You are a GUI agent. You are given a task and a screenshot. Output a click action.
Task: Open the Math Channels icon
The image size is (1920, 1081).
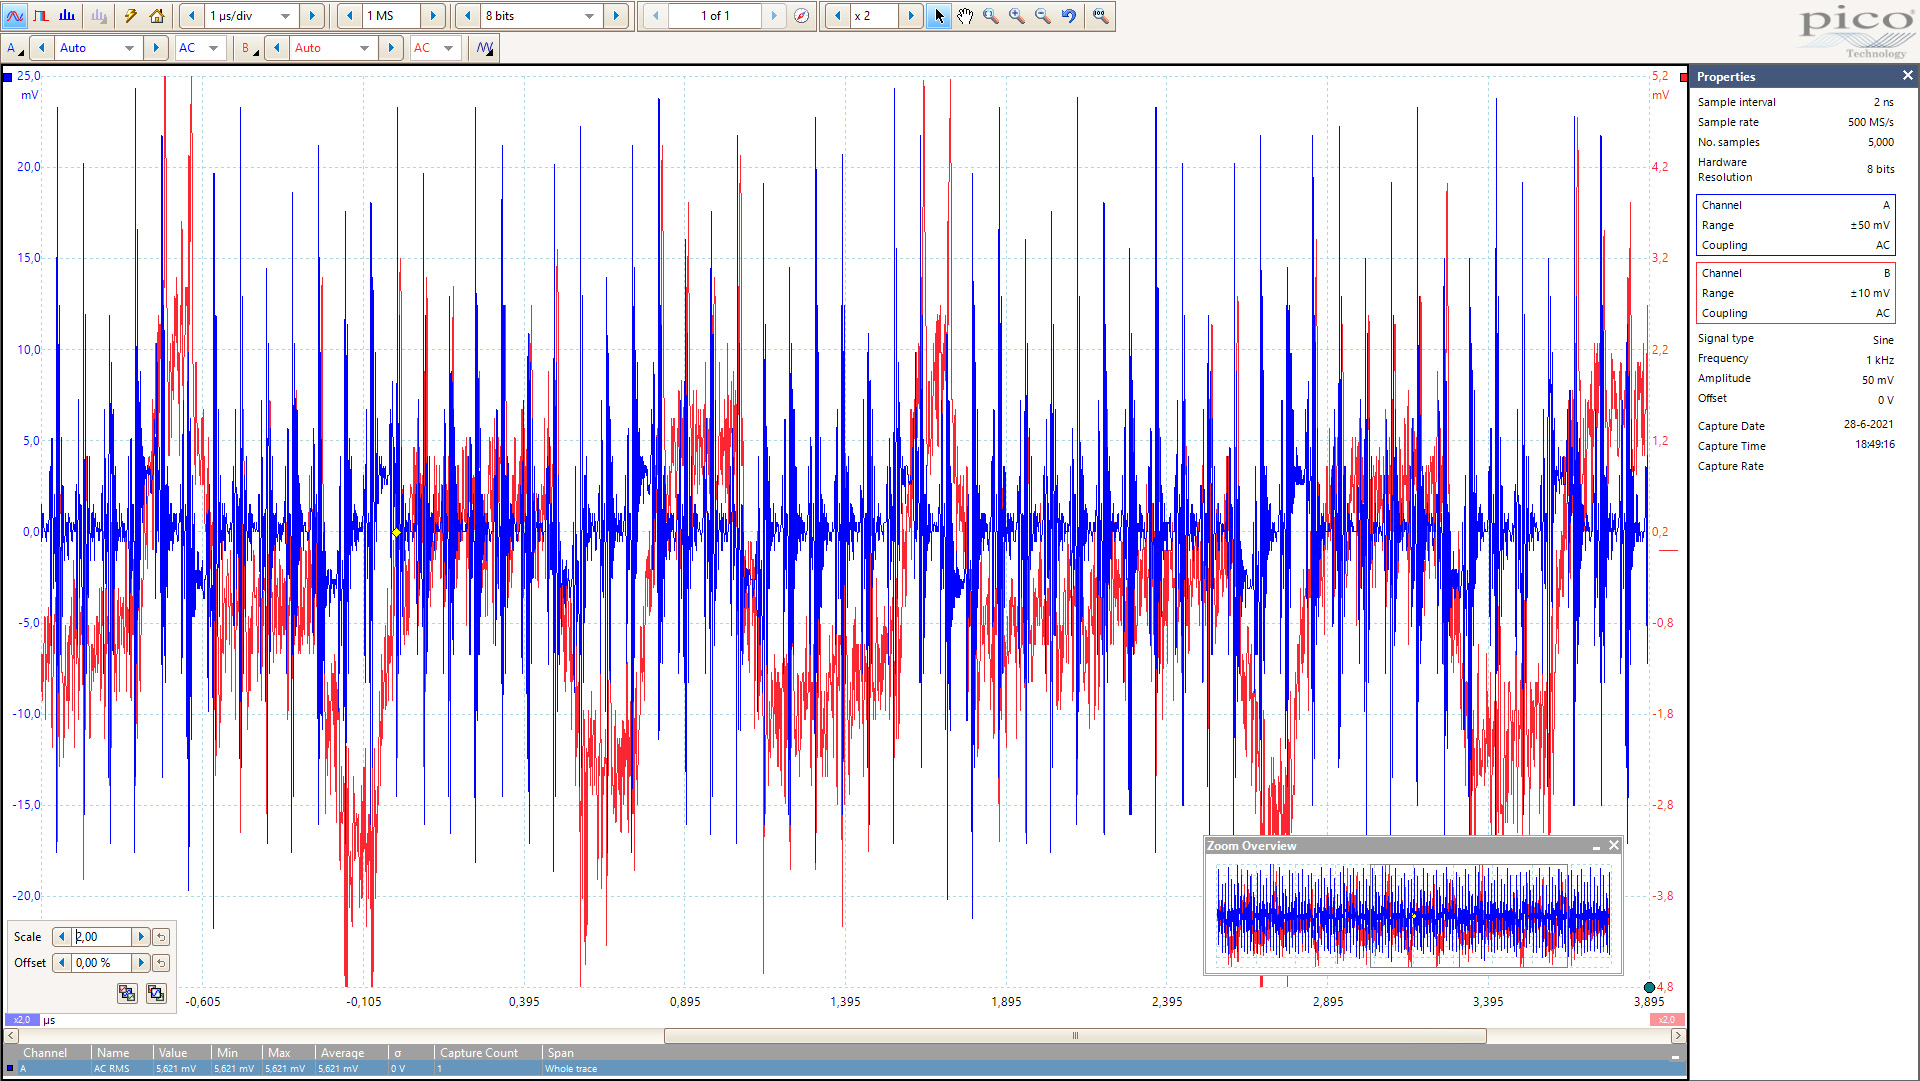click(x=485, y=48)
